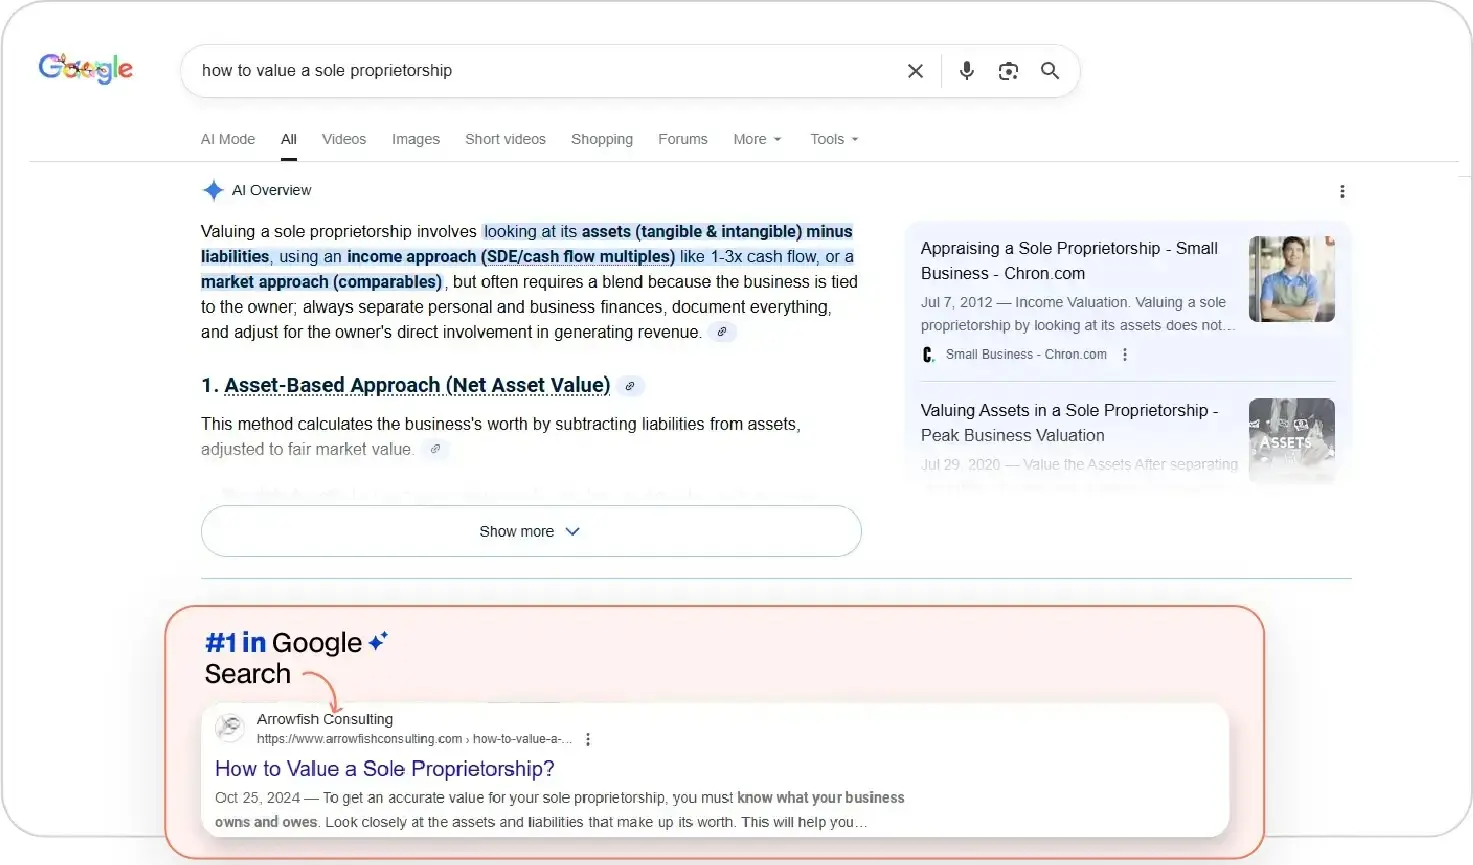Select the Shopping search tab
The height and width of the screenshot is (865, 1473).
pos(601,139)
